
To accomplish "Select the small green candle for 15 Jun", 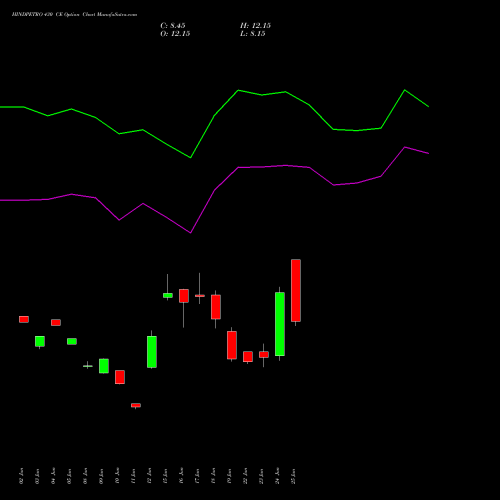I will point(168,295).
